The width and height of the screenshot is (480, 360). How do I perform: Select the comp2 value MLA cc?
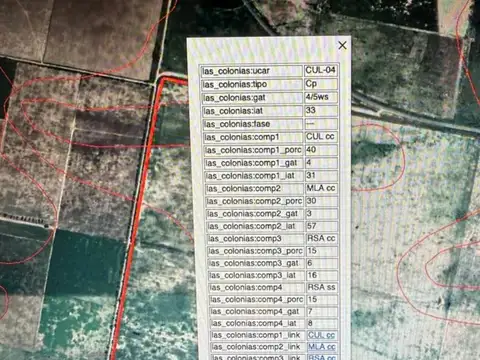(x=321, y=188)
